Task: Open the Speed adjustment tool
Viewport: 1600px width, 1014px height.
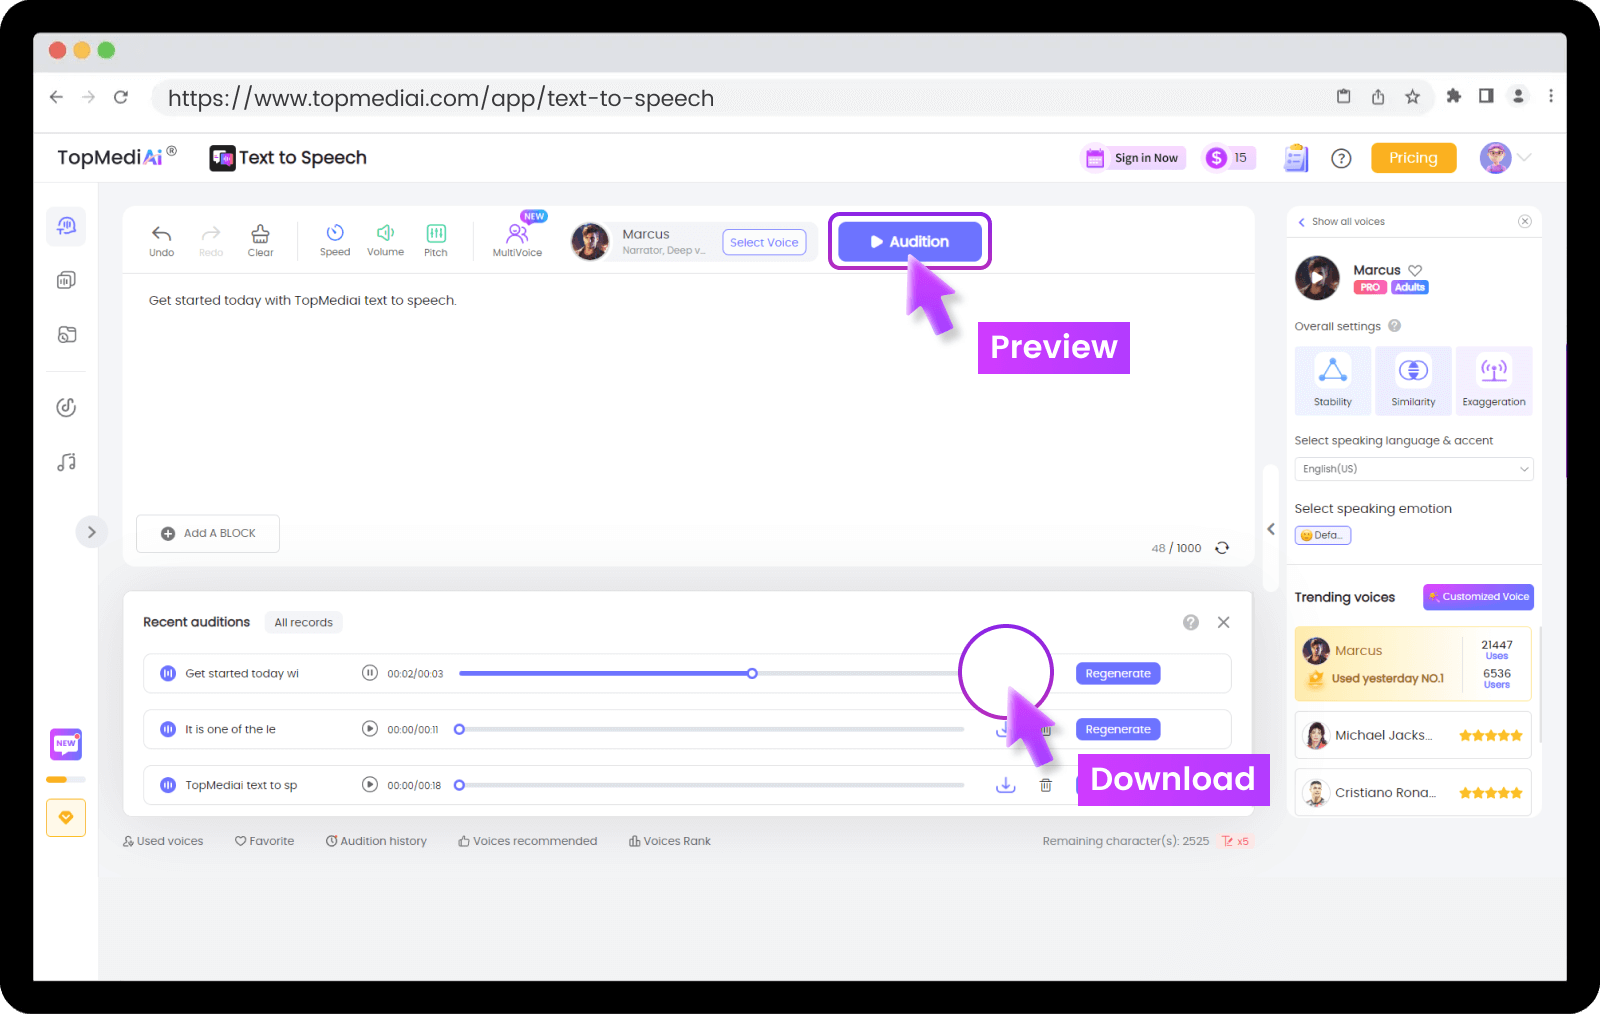Action: (335, 239)
